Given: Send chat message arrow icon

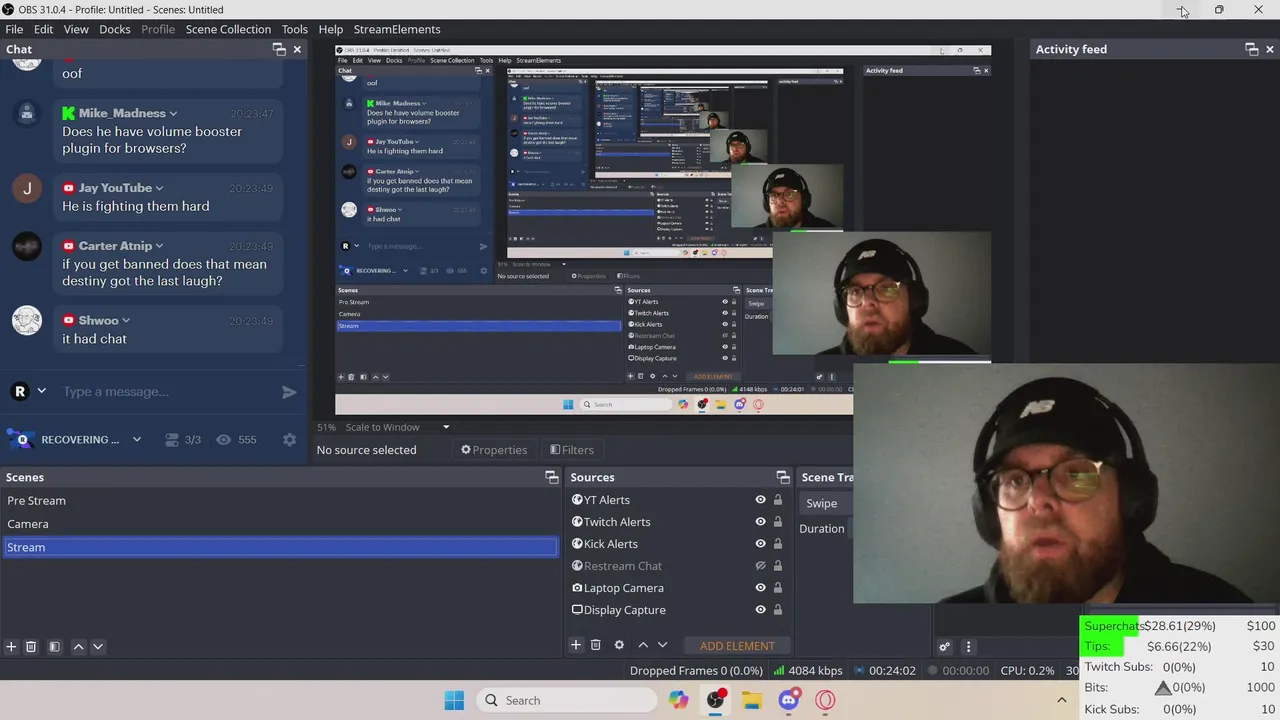Looking at the screenshot, I should (x=289, y=392).
